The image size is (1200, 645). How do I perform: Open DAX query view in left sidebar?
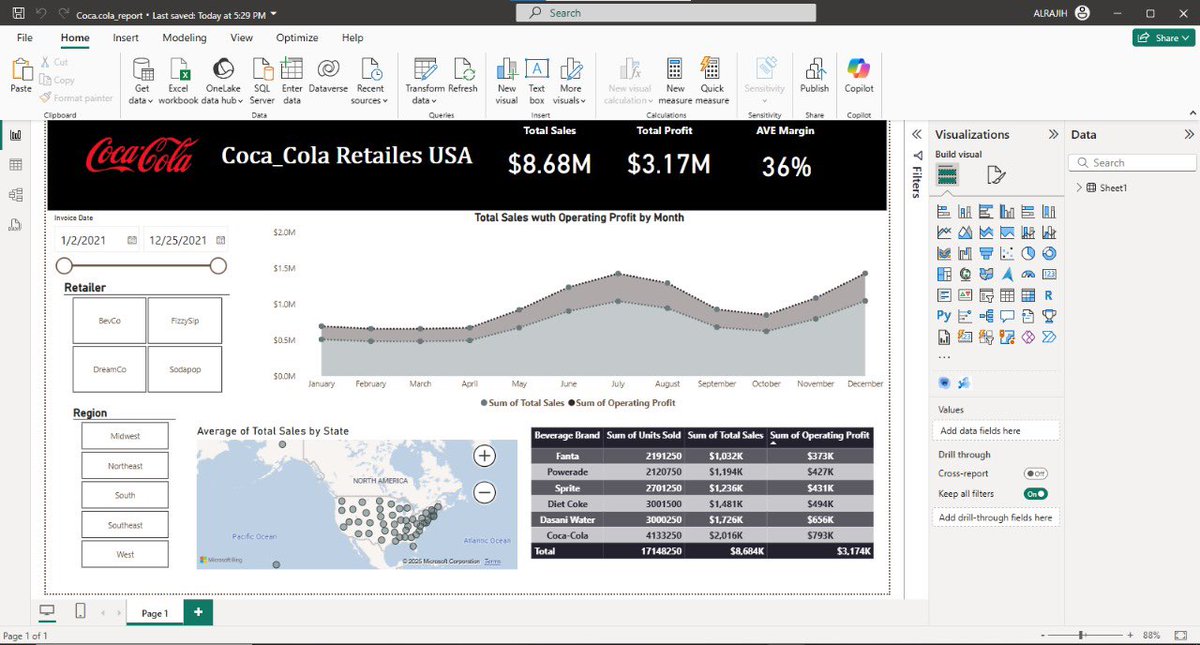tap(15, 225)
